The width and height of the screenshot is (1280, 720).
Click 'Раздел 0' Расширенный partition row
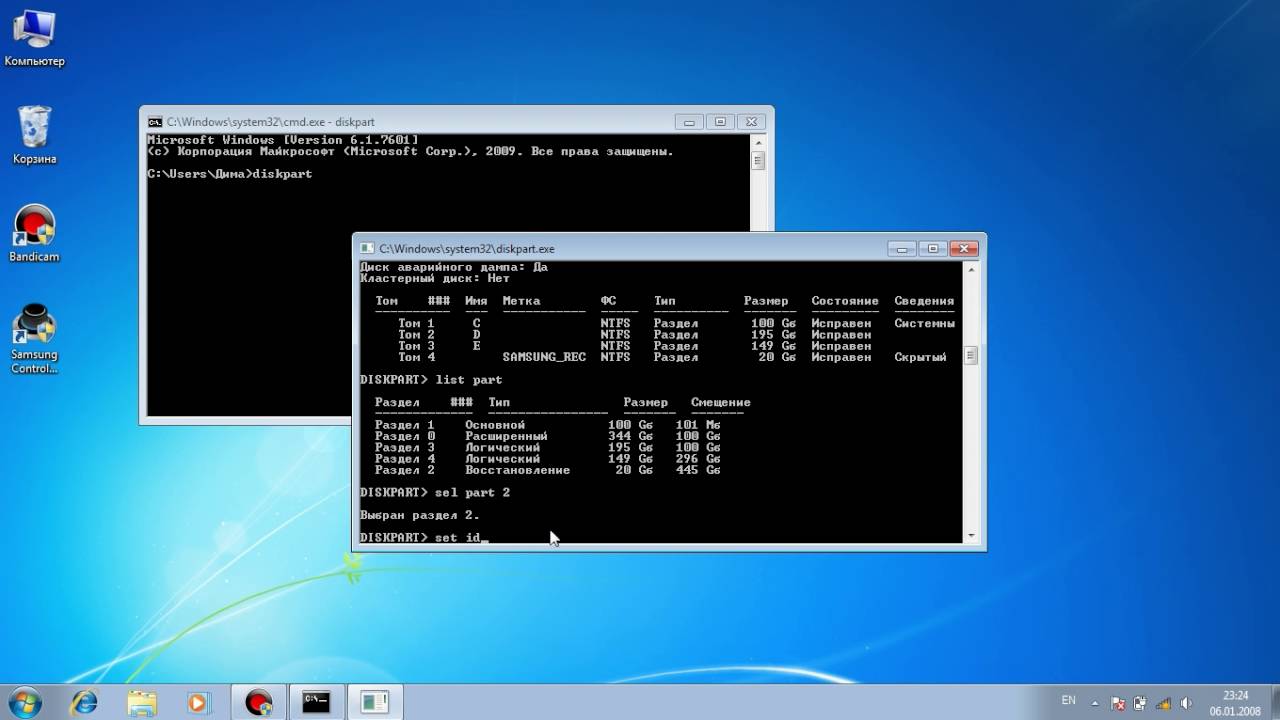point(548,436)
